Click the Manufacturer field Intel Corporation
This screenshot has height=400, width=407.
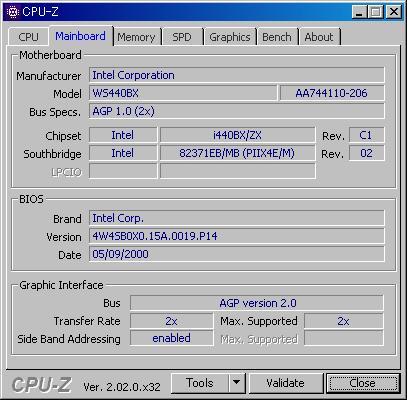pyautogui.click(x=237, y=75)
